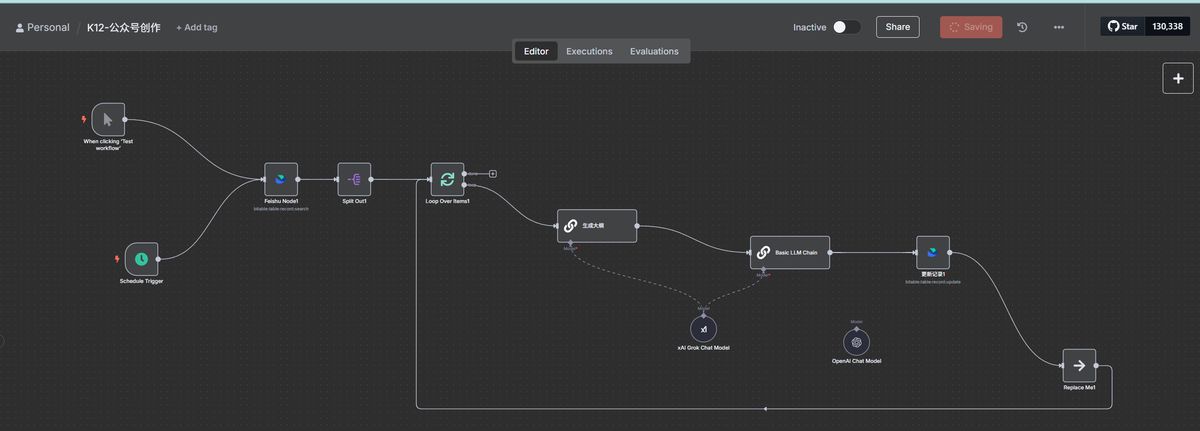Image resolution: width=1200 pixels, height=431 pixels.
Task: Open the Feishu Node1 node
Action: point(281,180)
